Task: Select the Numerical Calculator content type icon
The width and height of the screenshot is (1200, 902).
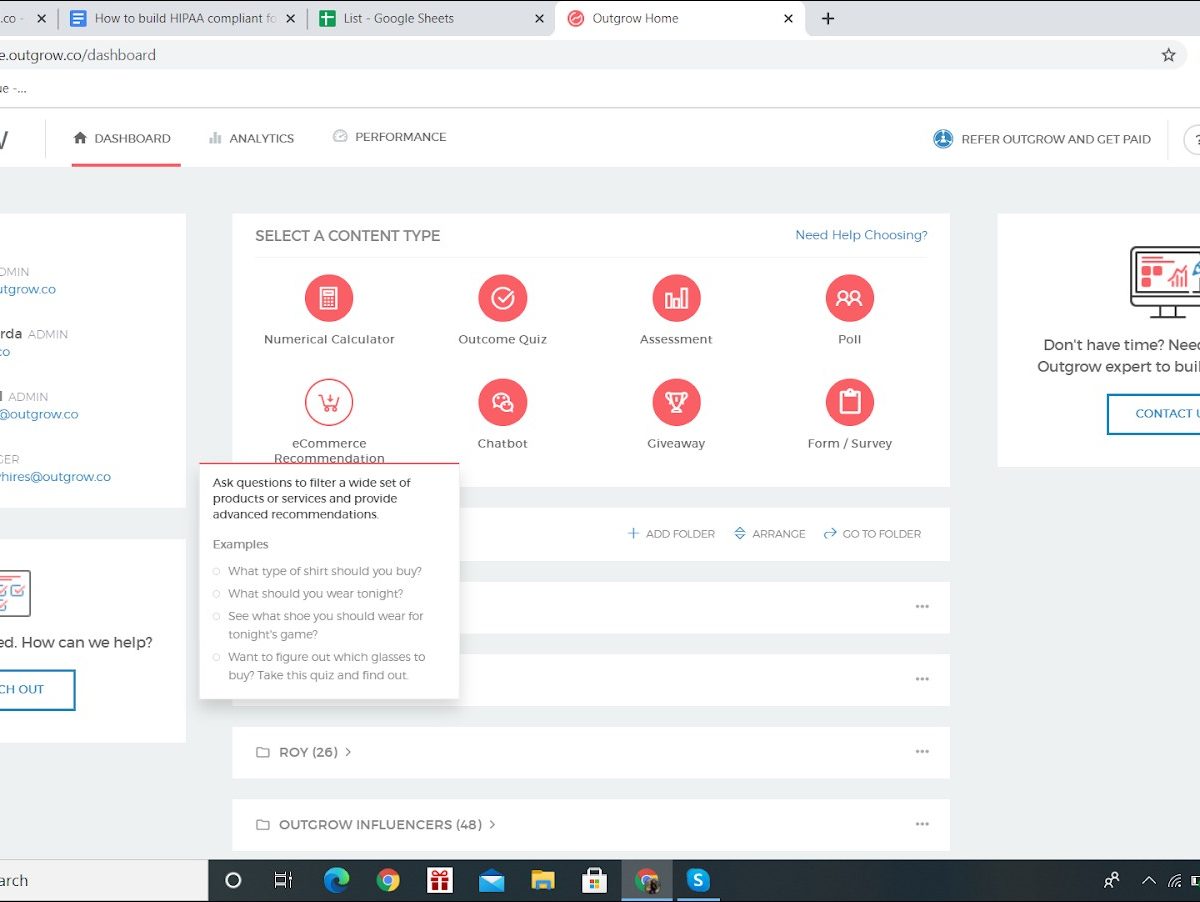Action: tap(328, 298)
